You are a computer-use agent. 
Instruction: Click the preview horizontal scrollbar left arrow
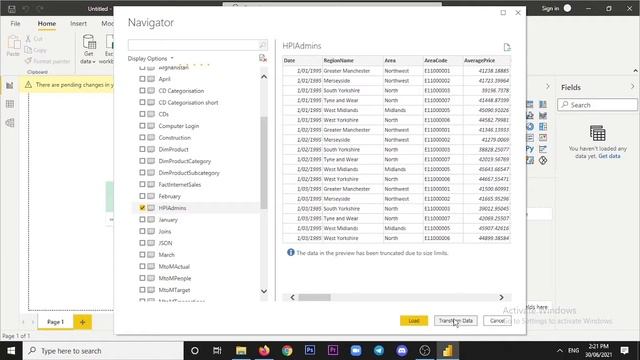point(292,298)
